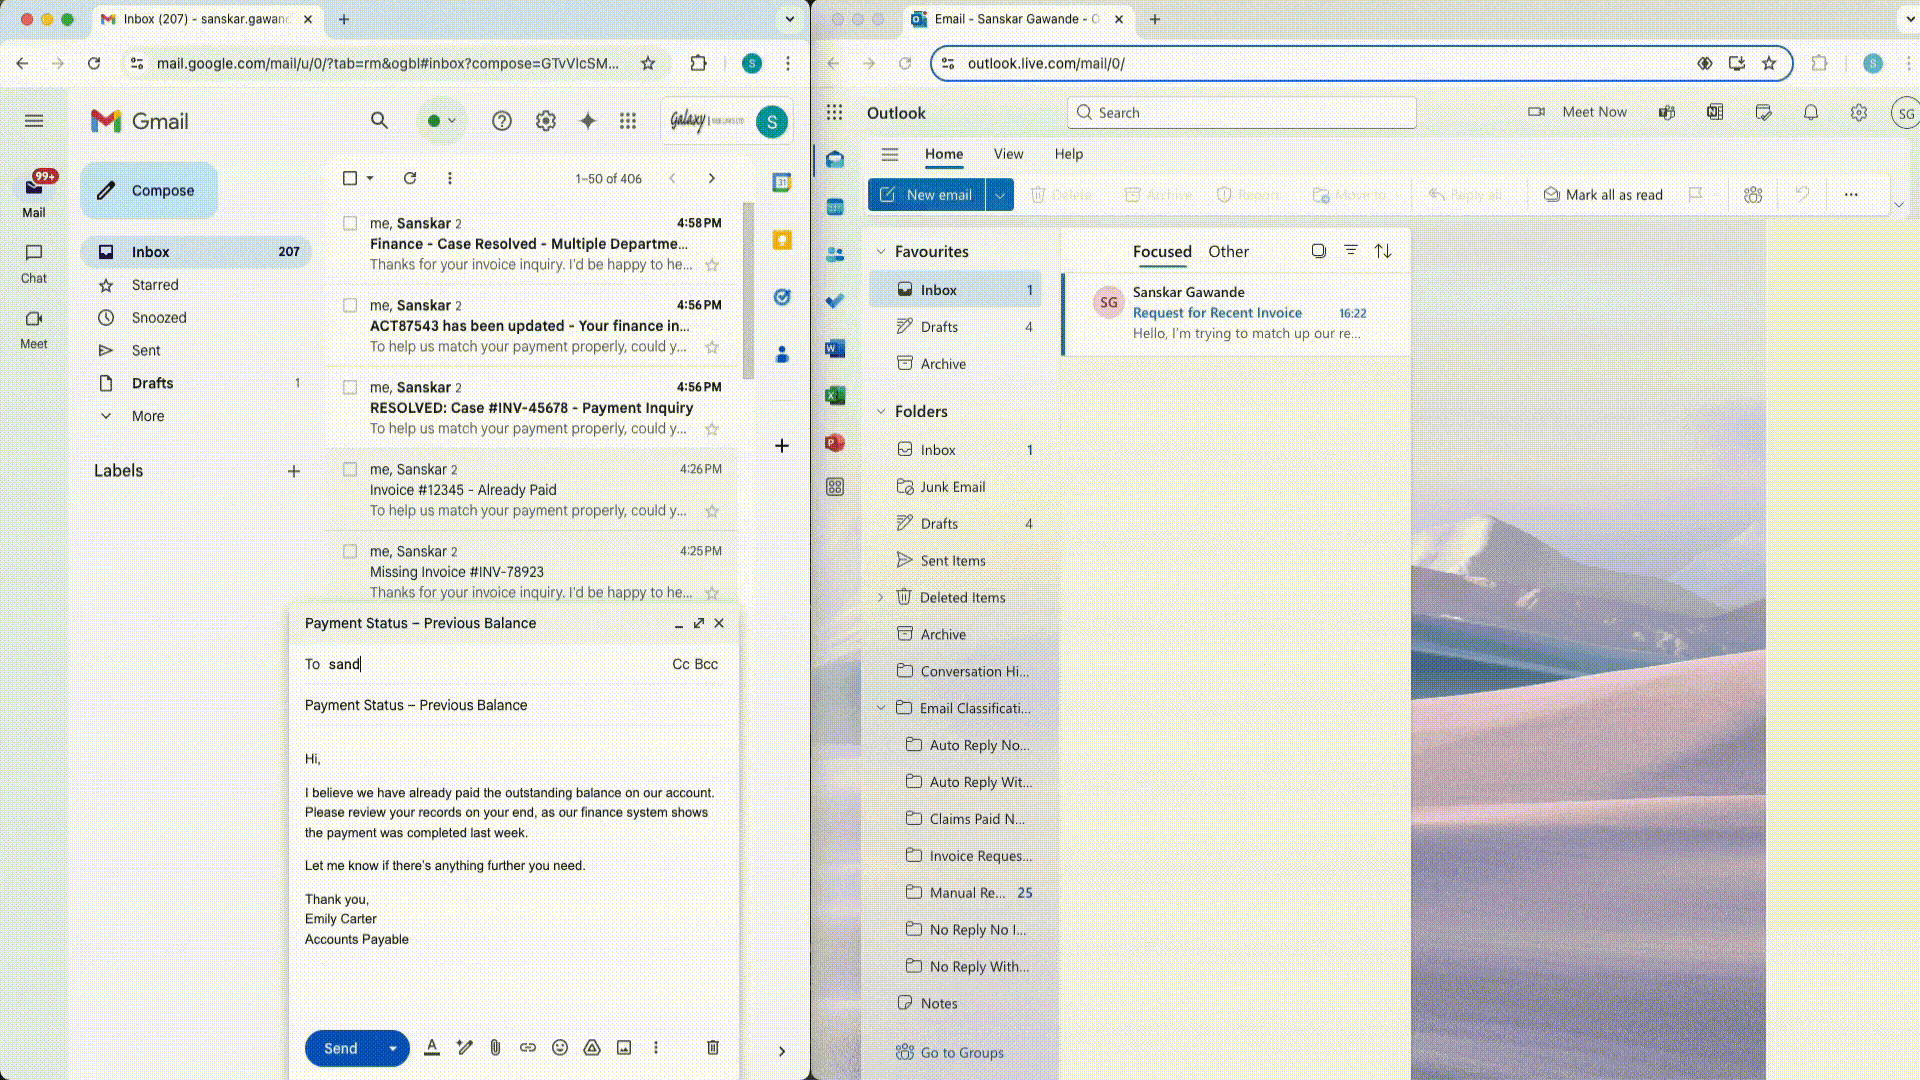This screenshot has height=1080, width=1920.
Task: Click Gmail refresh inbox icon
Action: coord(410,178)
